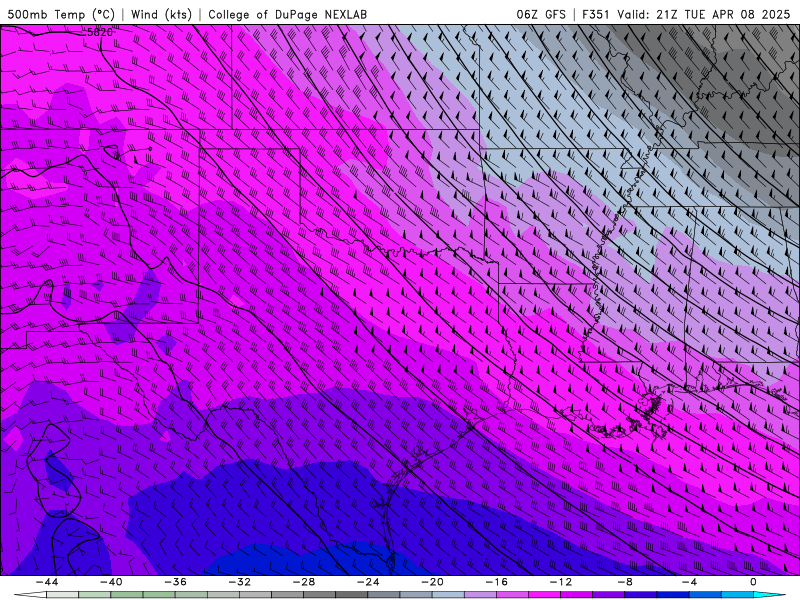This screenshot has width=800, height=600.
Task: Click the '500mb Temp (°C)' title text
Action: point(61,14)
